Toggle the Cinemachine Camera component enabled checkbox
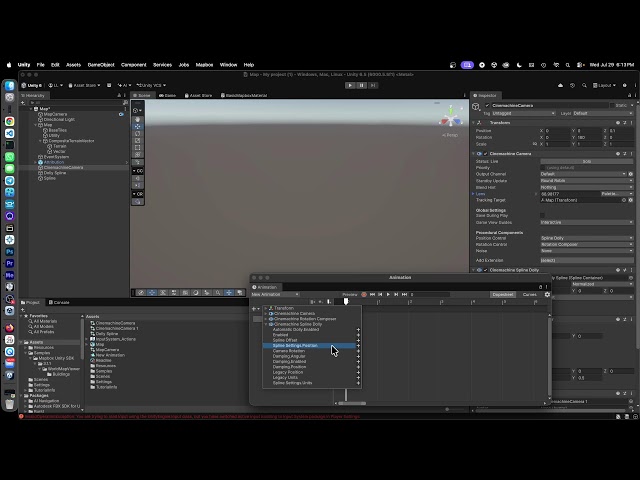This screenshot has width=640, height=480. tap(486, 154)
